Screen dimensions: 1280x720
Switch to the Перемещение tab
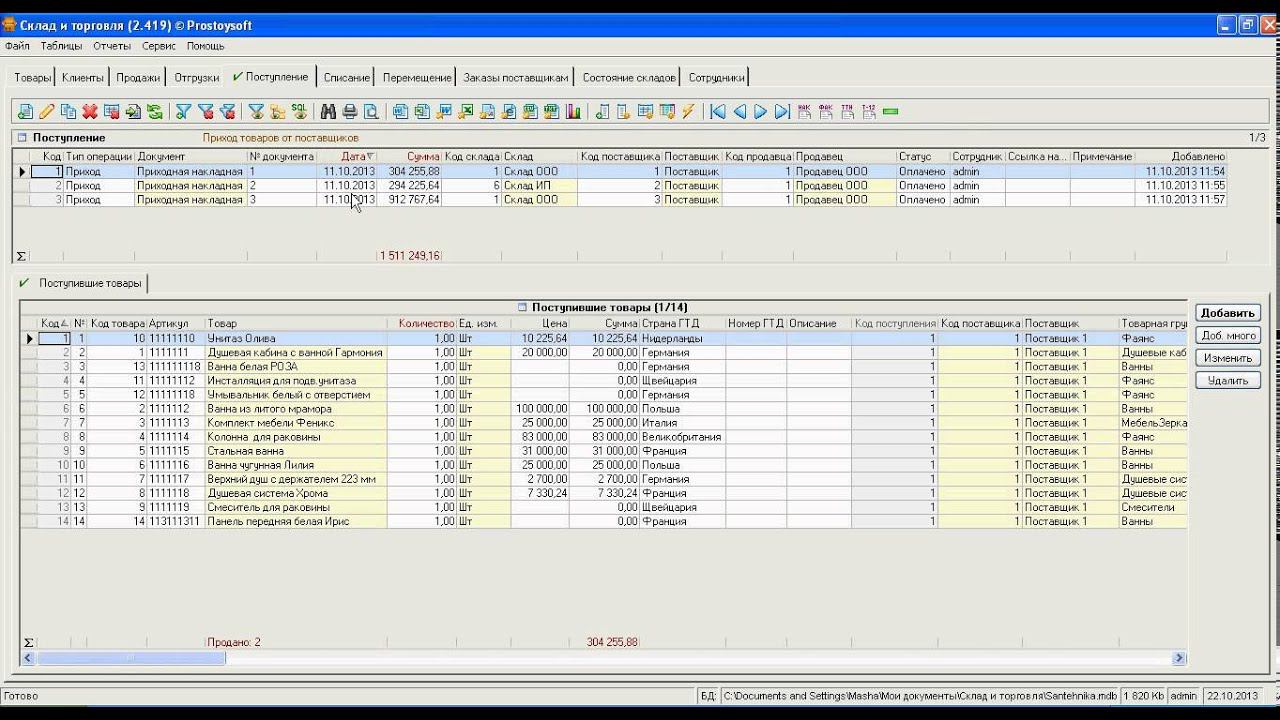tap(417, 78)
